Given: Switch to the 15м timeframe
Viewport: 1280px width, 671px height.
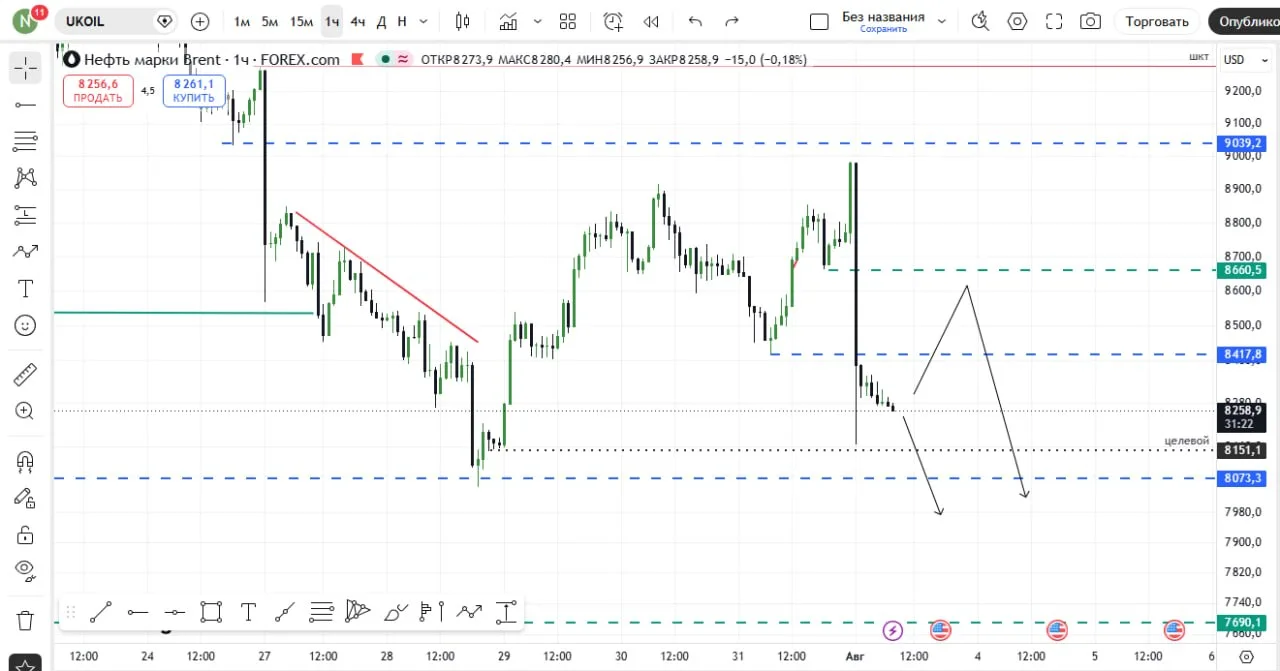Looking at the screenshot, I should [302, 21].
